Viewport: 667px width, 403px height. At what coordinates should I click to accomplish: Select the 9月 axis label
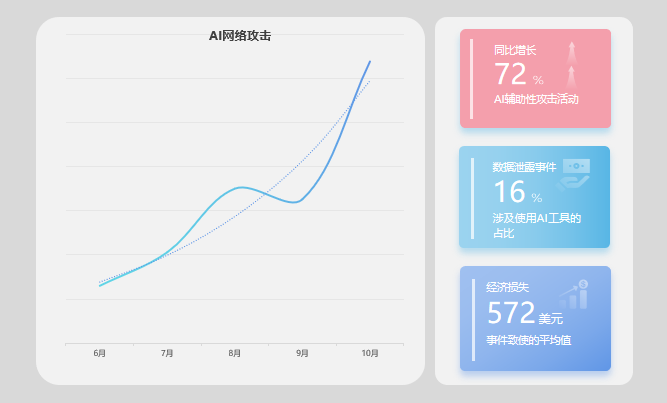302,353
